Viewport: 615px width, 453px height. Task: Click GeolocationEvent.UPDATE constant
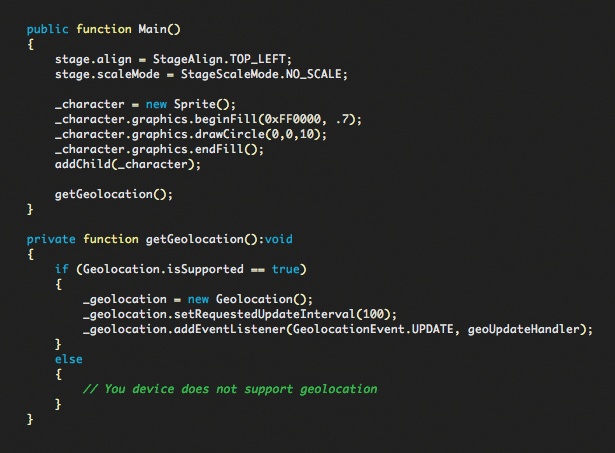point(373,329)
